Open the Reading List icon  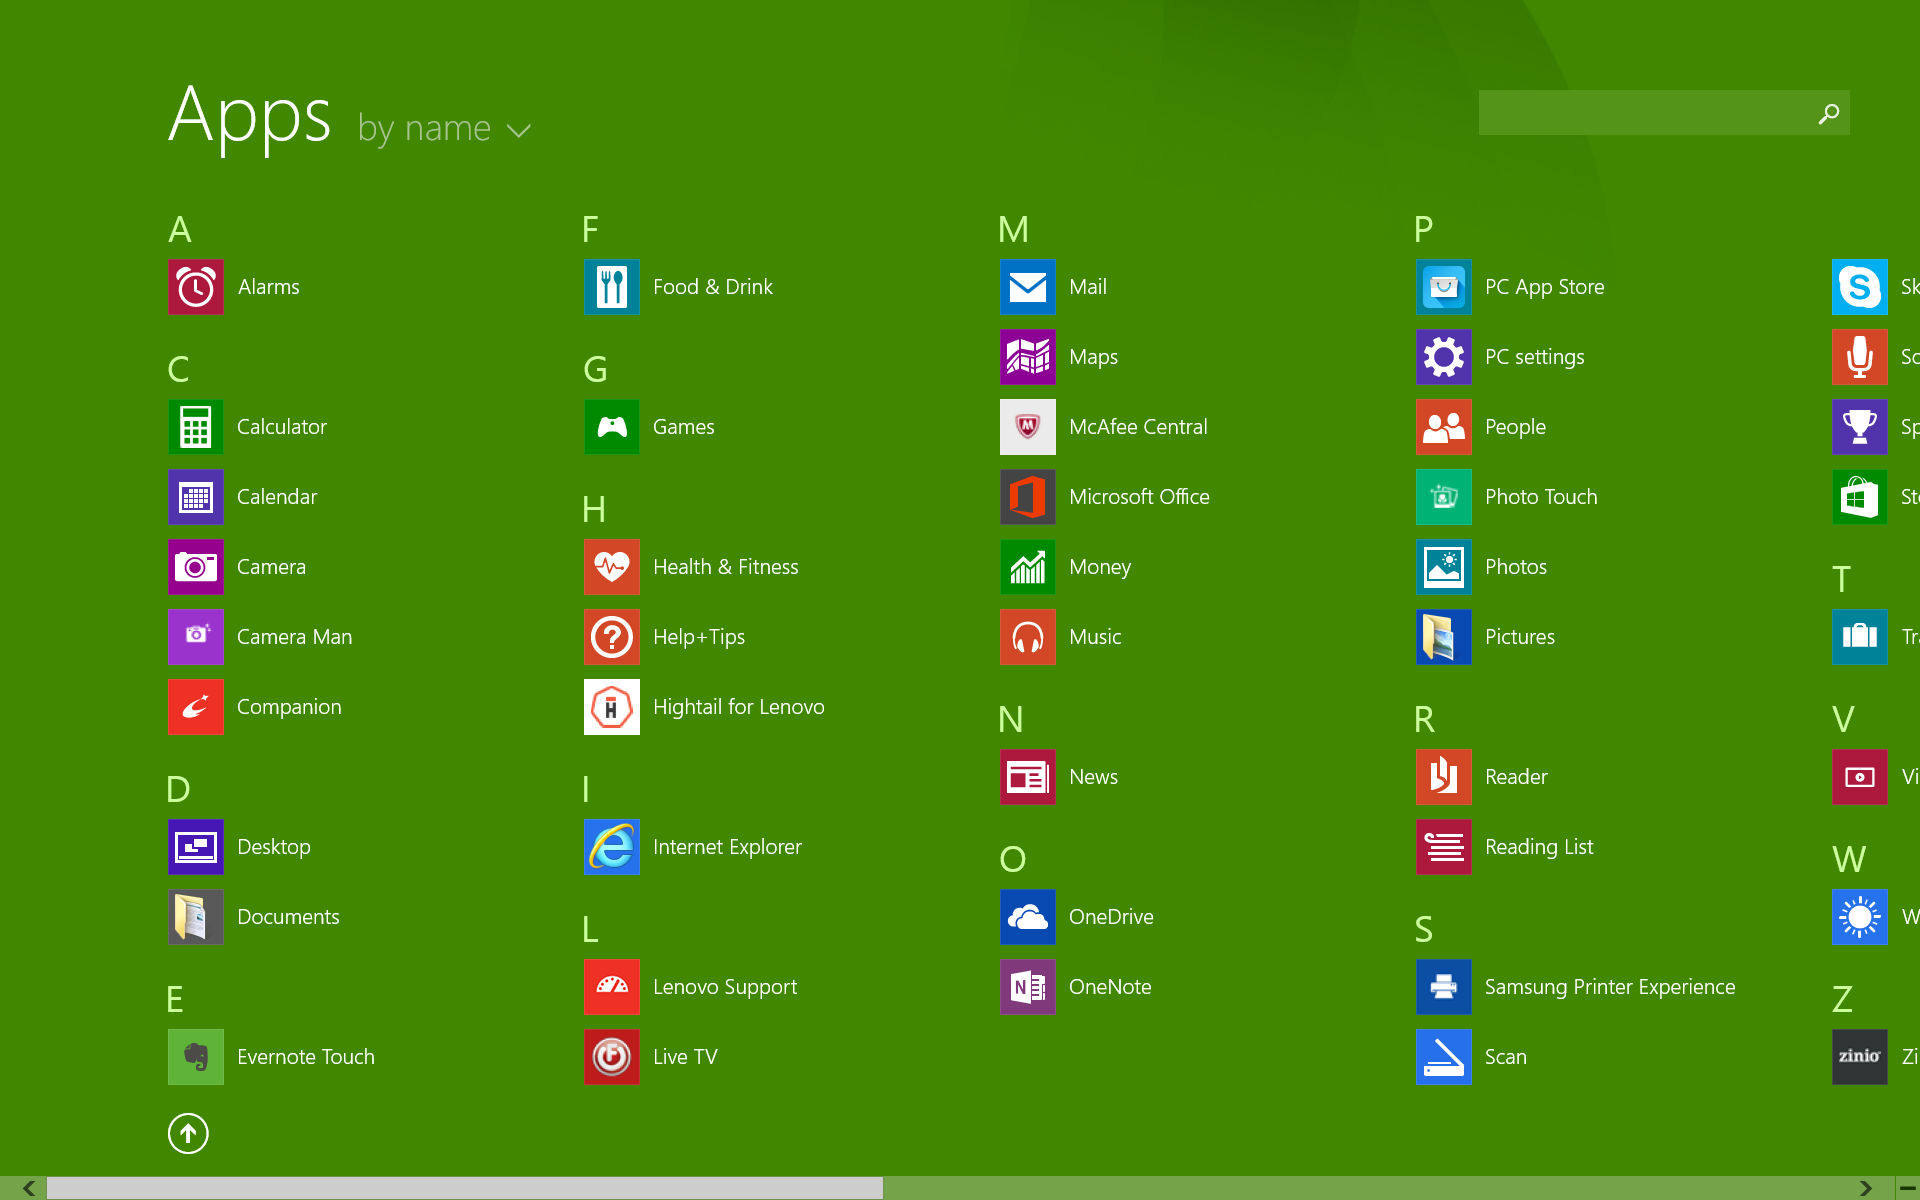click(1443, 847)
